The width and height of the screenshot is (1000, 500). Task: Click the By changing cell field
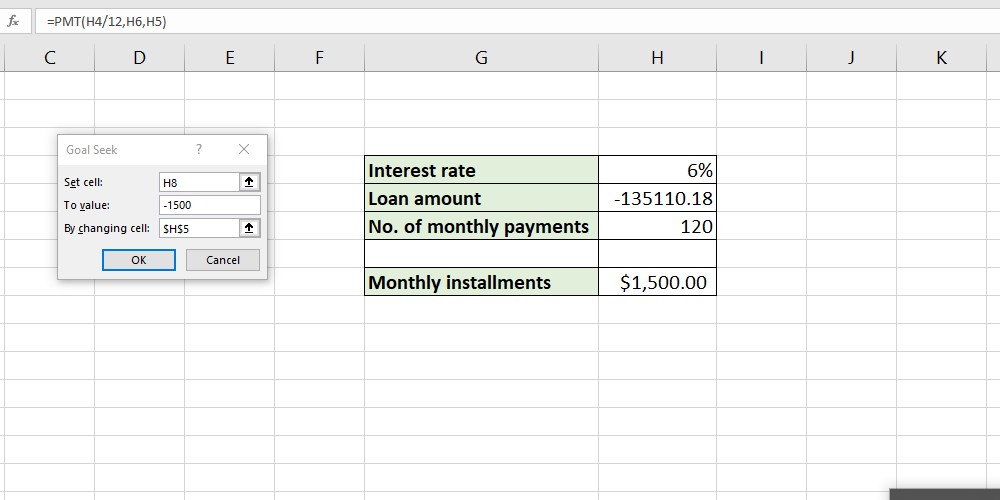pos(200,228)
